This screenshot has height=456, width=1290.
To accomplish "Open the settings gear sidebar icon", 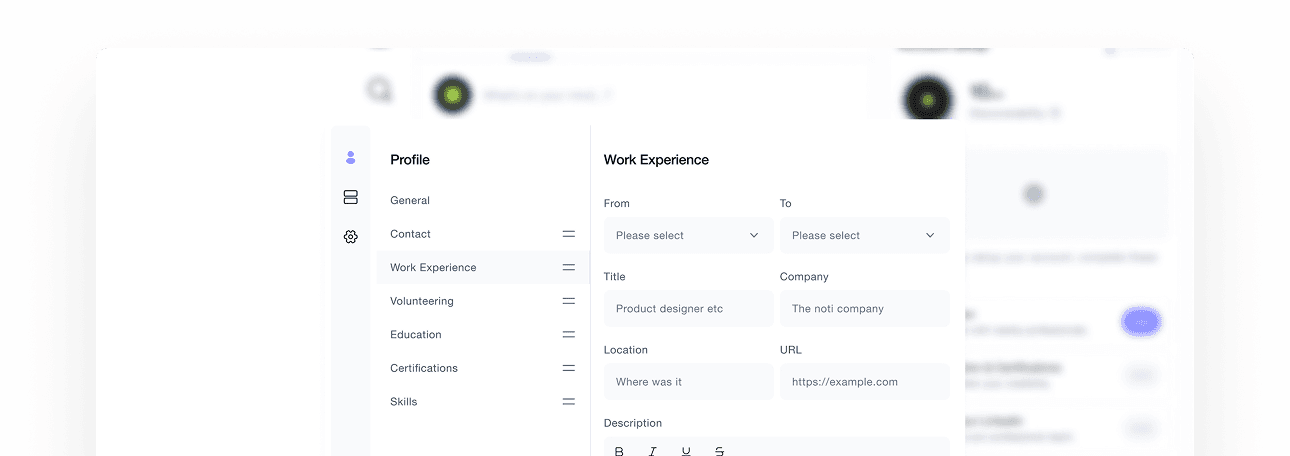I will (350, 237).
